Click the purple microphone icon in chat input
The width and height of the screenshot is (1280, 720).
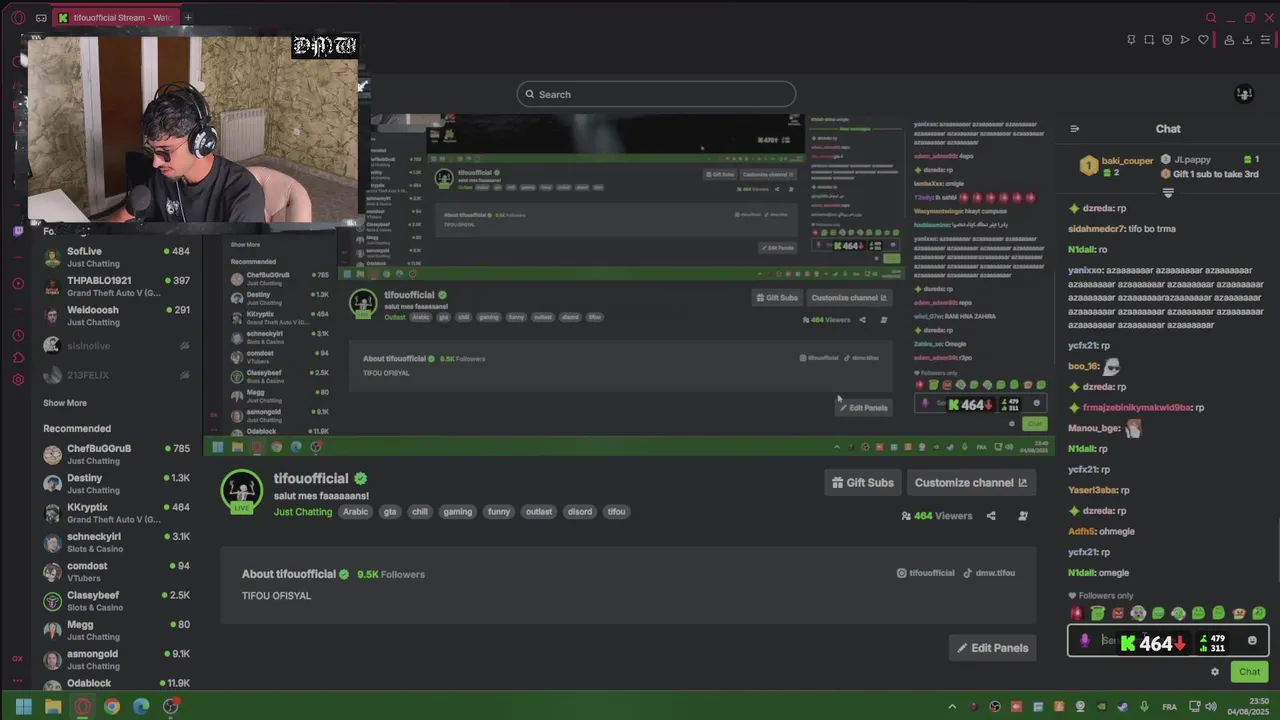click(1085, 641)
